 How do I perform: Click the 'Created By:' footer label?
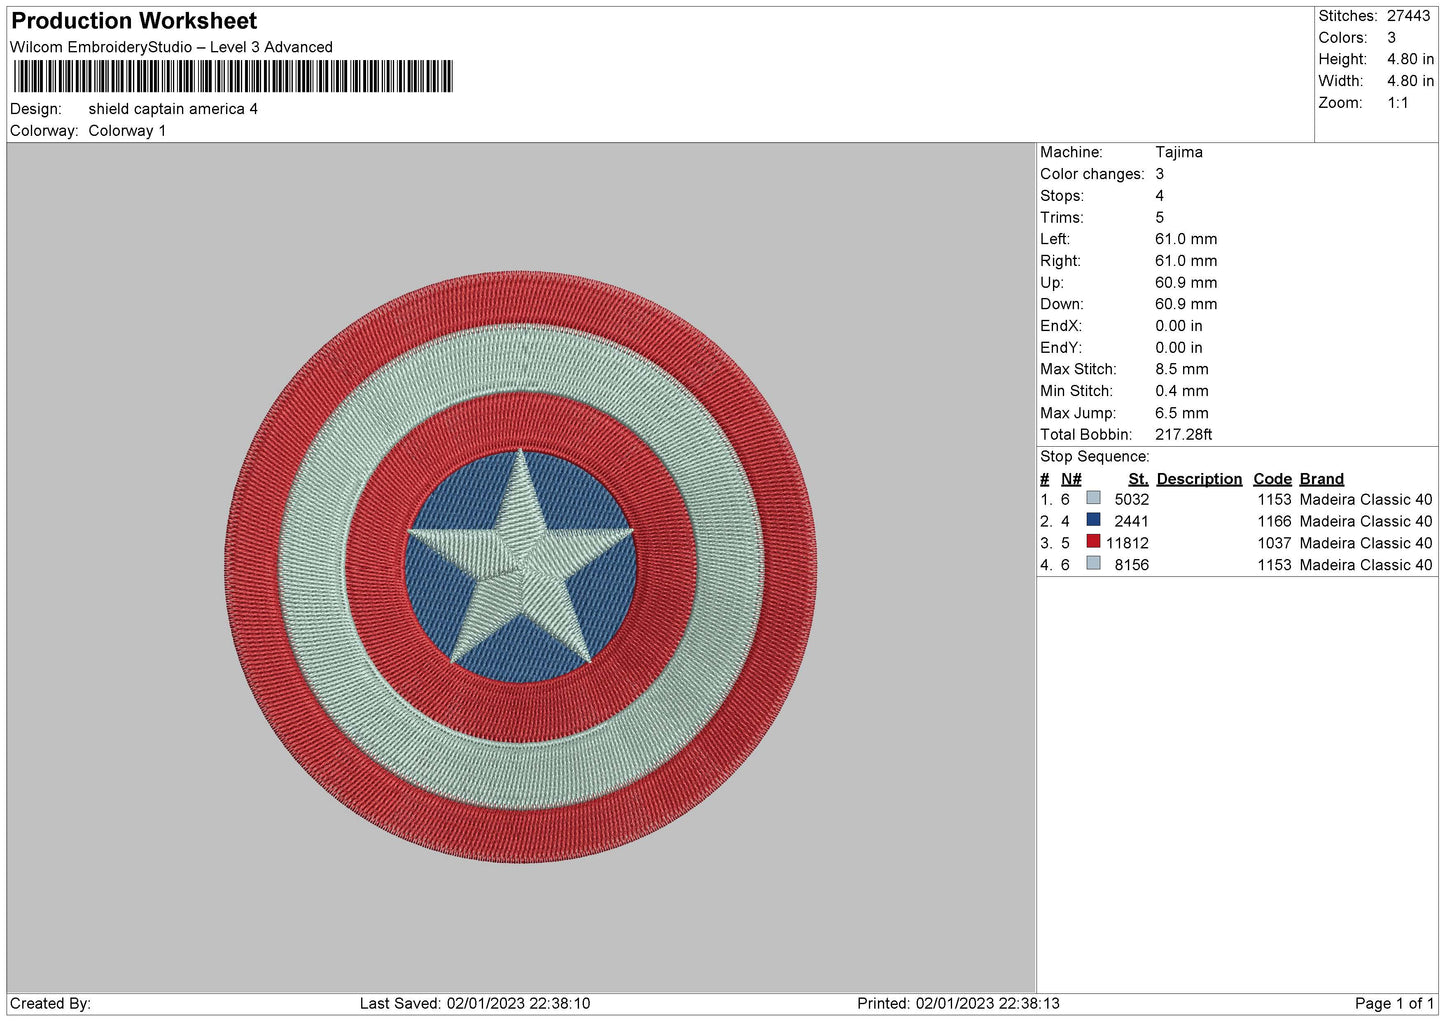tap(50, 1003)
